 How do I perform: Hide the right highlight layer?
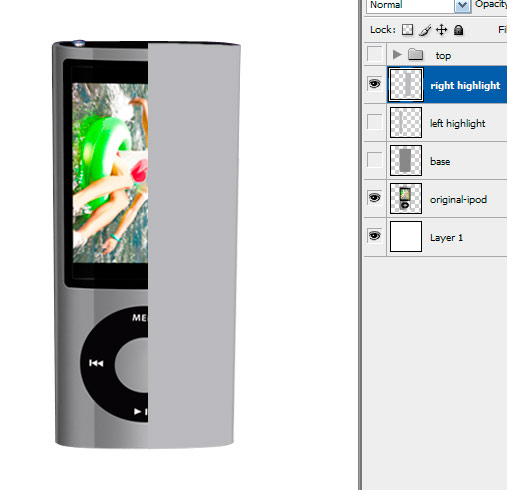point(375,83)
